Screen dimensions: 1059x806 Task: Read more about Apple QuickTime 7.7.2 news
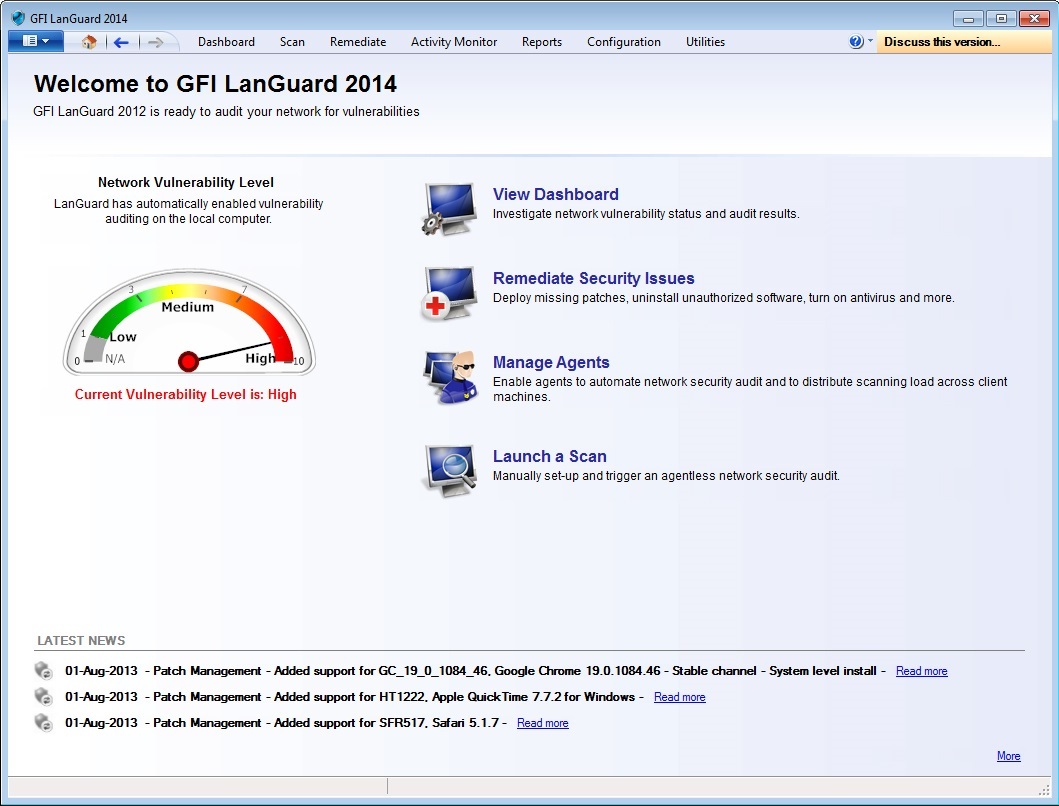[x=679, y=697]
